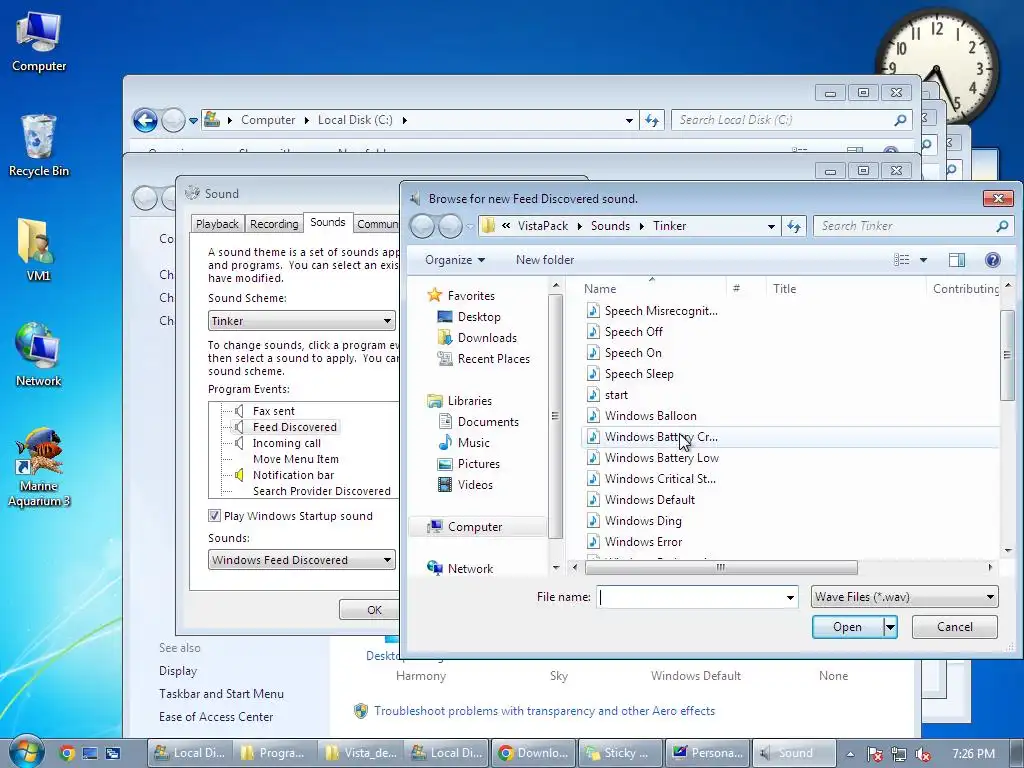Open the Troubleshoot problems with transparency link
Image resolution: width=1024 pixels, height=768 pixels.
point(544,711)
